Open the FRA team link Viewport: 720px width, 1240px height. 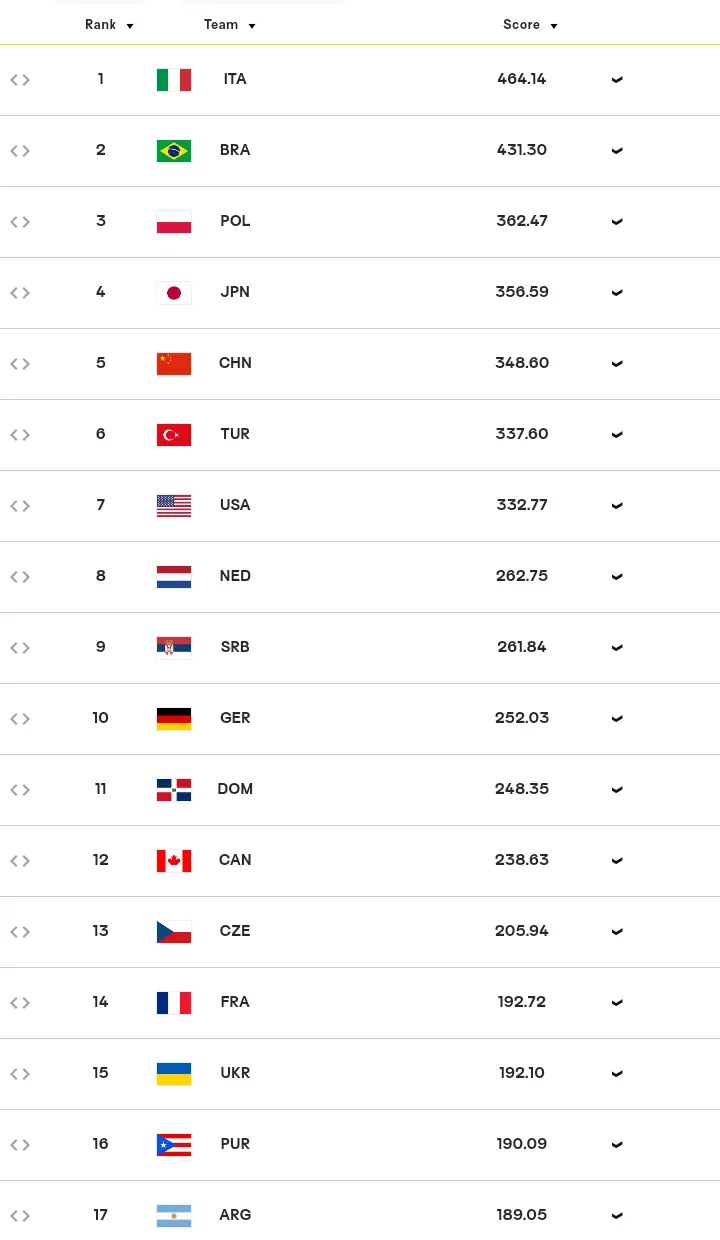[x=235, y=1002]
